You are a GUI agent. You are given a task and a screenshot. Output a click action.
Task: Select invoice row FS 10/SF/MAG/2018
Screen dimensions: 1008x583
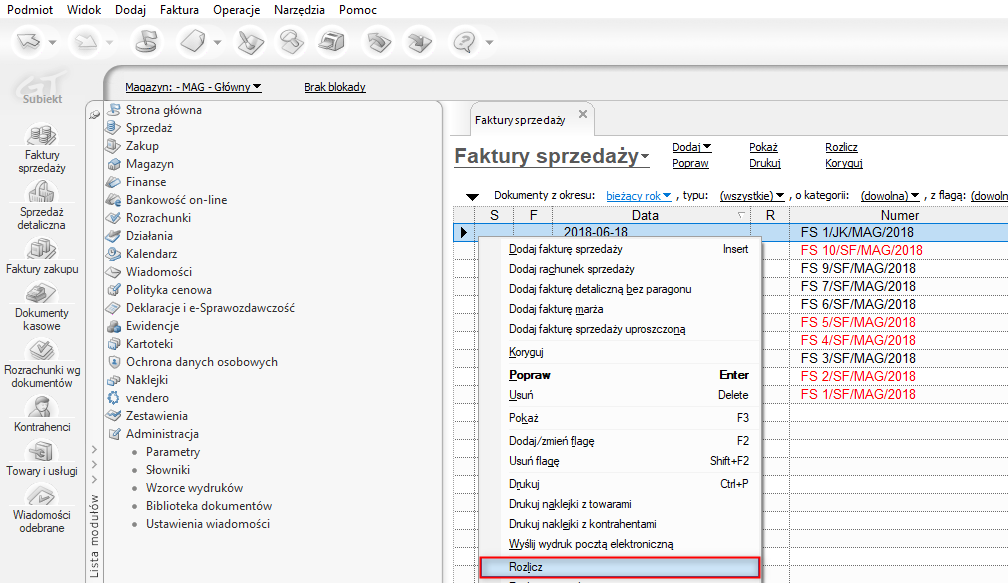(861, 250)
